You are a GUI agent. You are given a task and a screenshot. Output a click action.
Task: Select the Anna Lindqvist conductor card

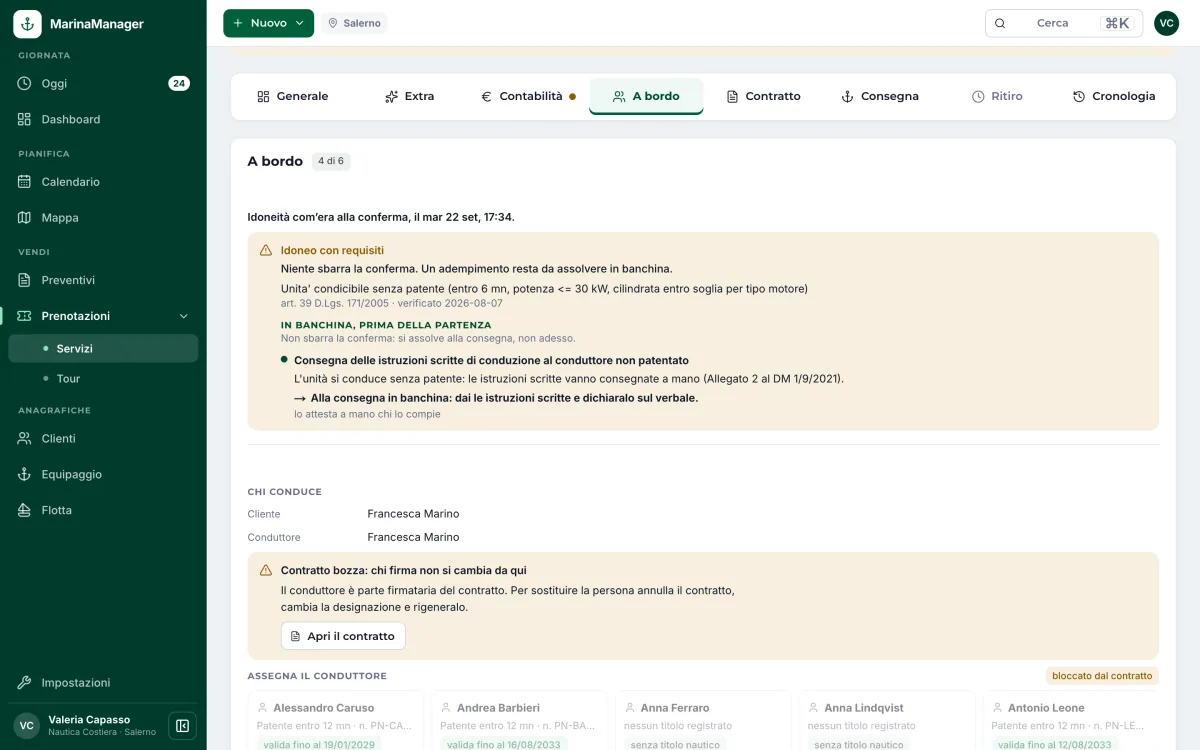tap(887, 720)
